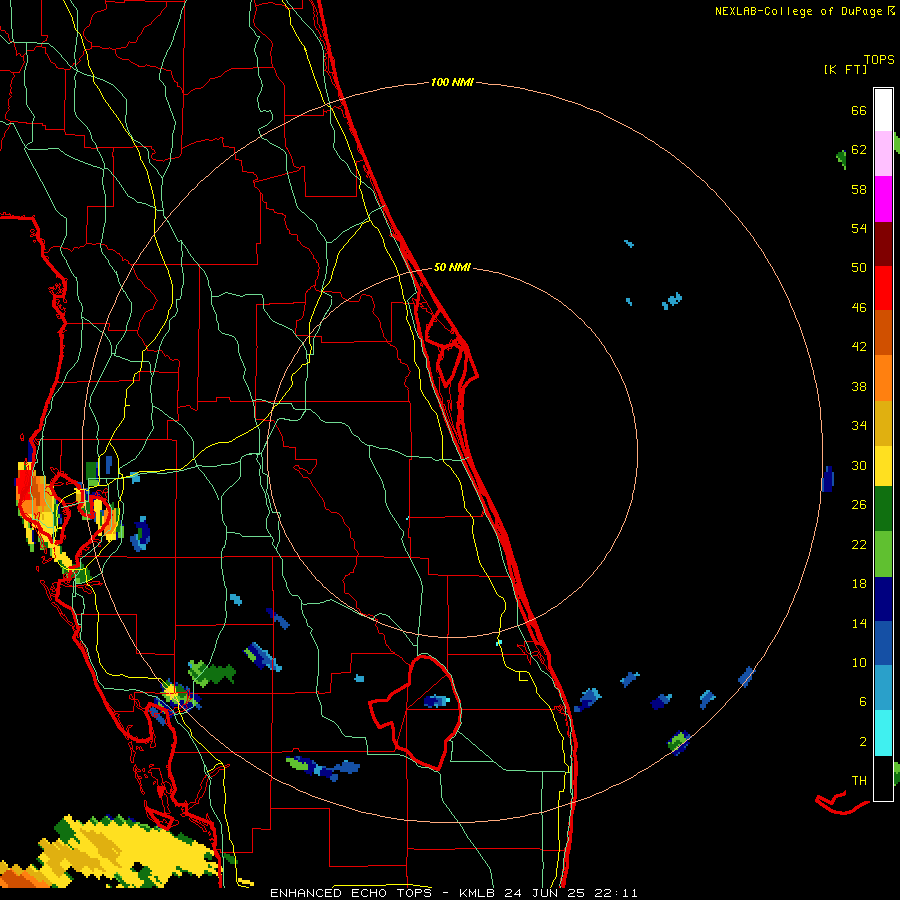The image size is (900, 900).
Task: Select the bright orange legend swatch
Action: coord(883,378)
